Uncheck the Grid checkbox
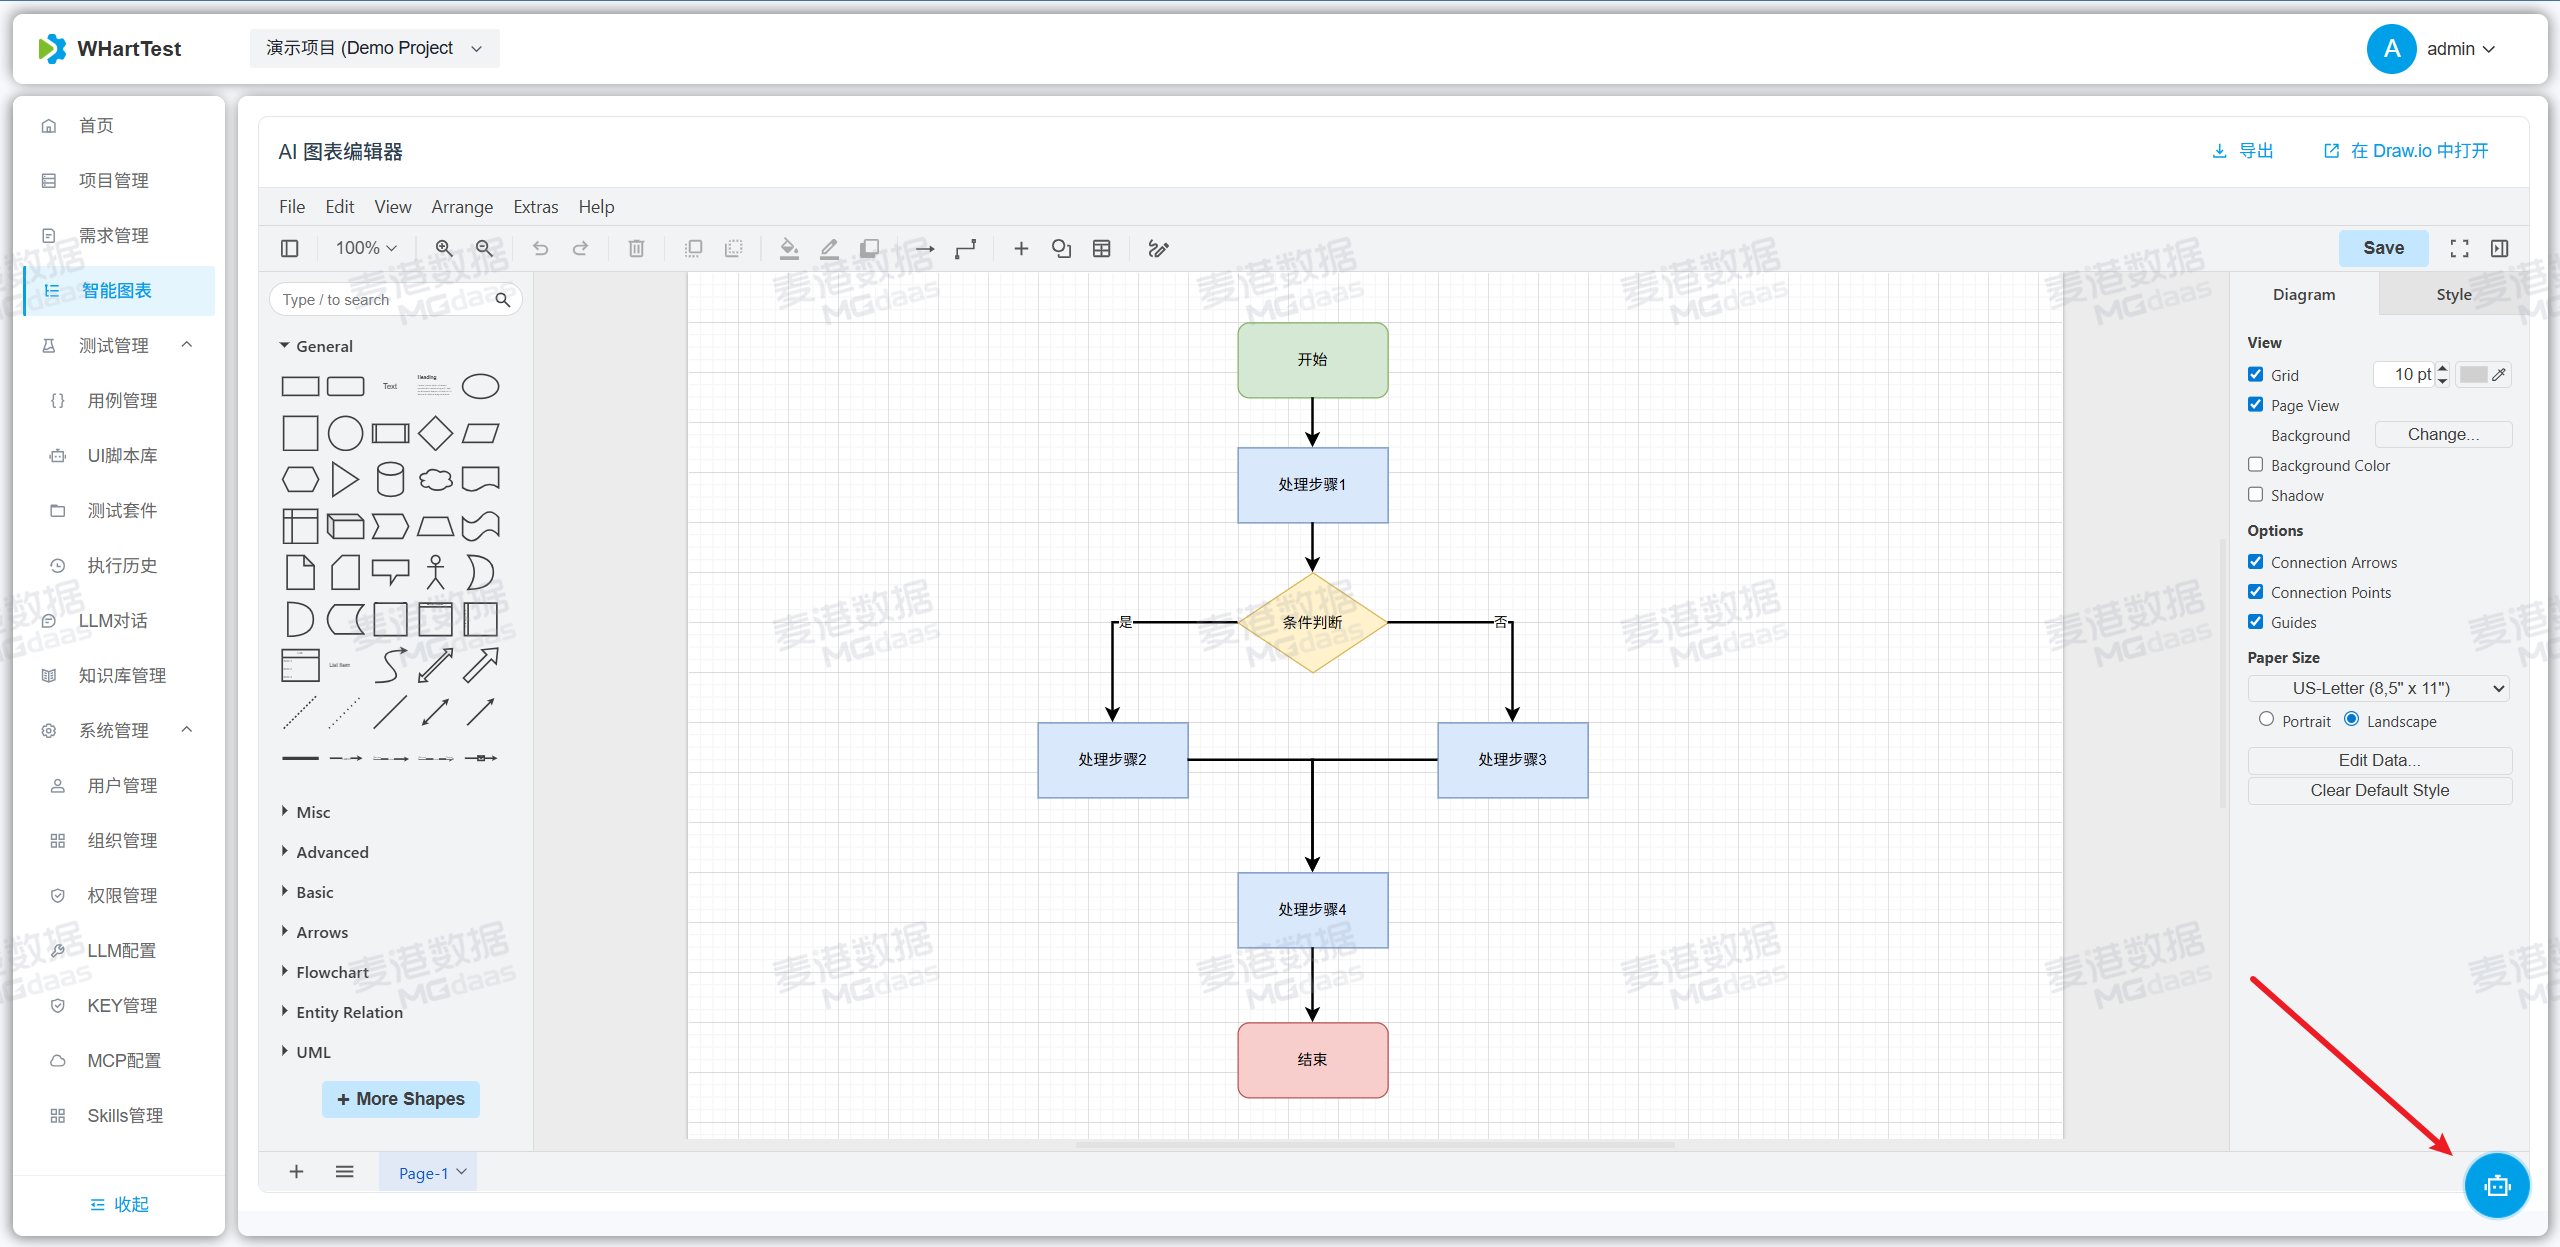The image size is (2560, 1247). tap(2256, 375)
